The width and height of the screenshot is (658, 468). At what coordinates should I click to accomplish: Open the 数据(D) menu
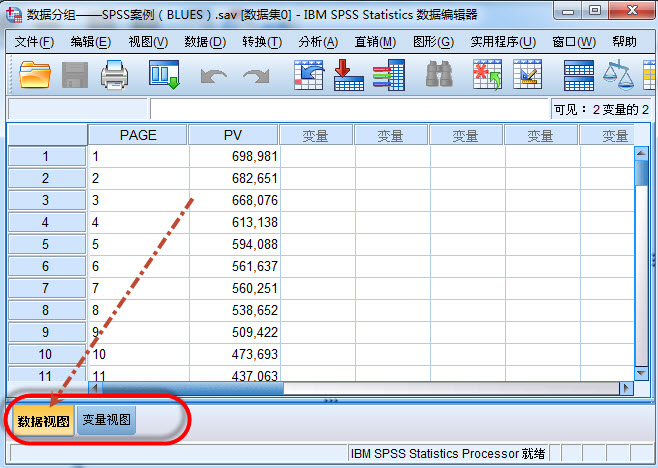point(205,42)
